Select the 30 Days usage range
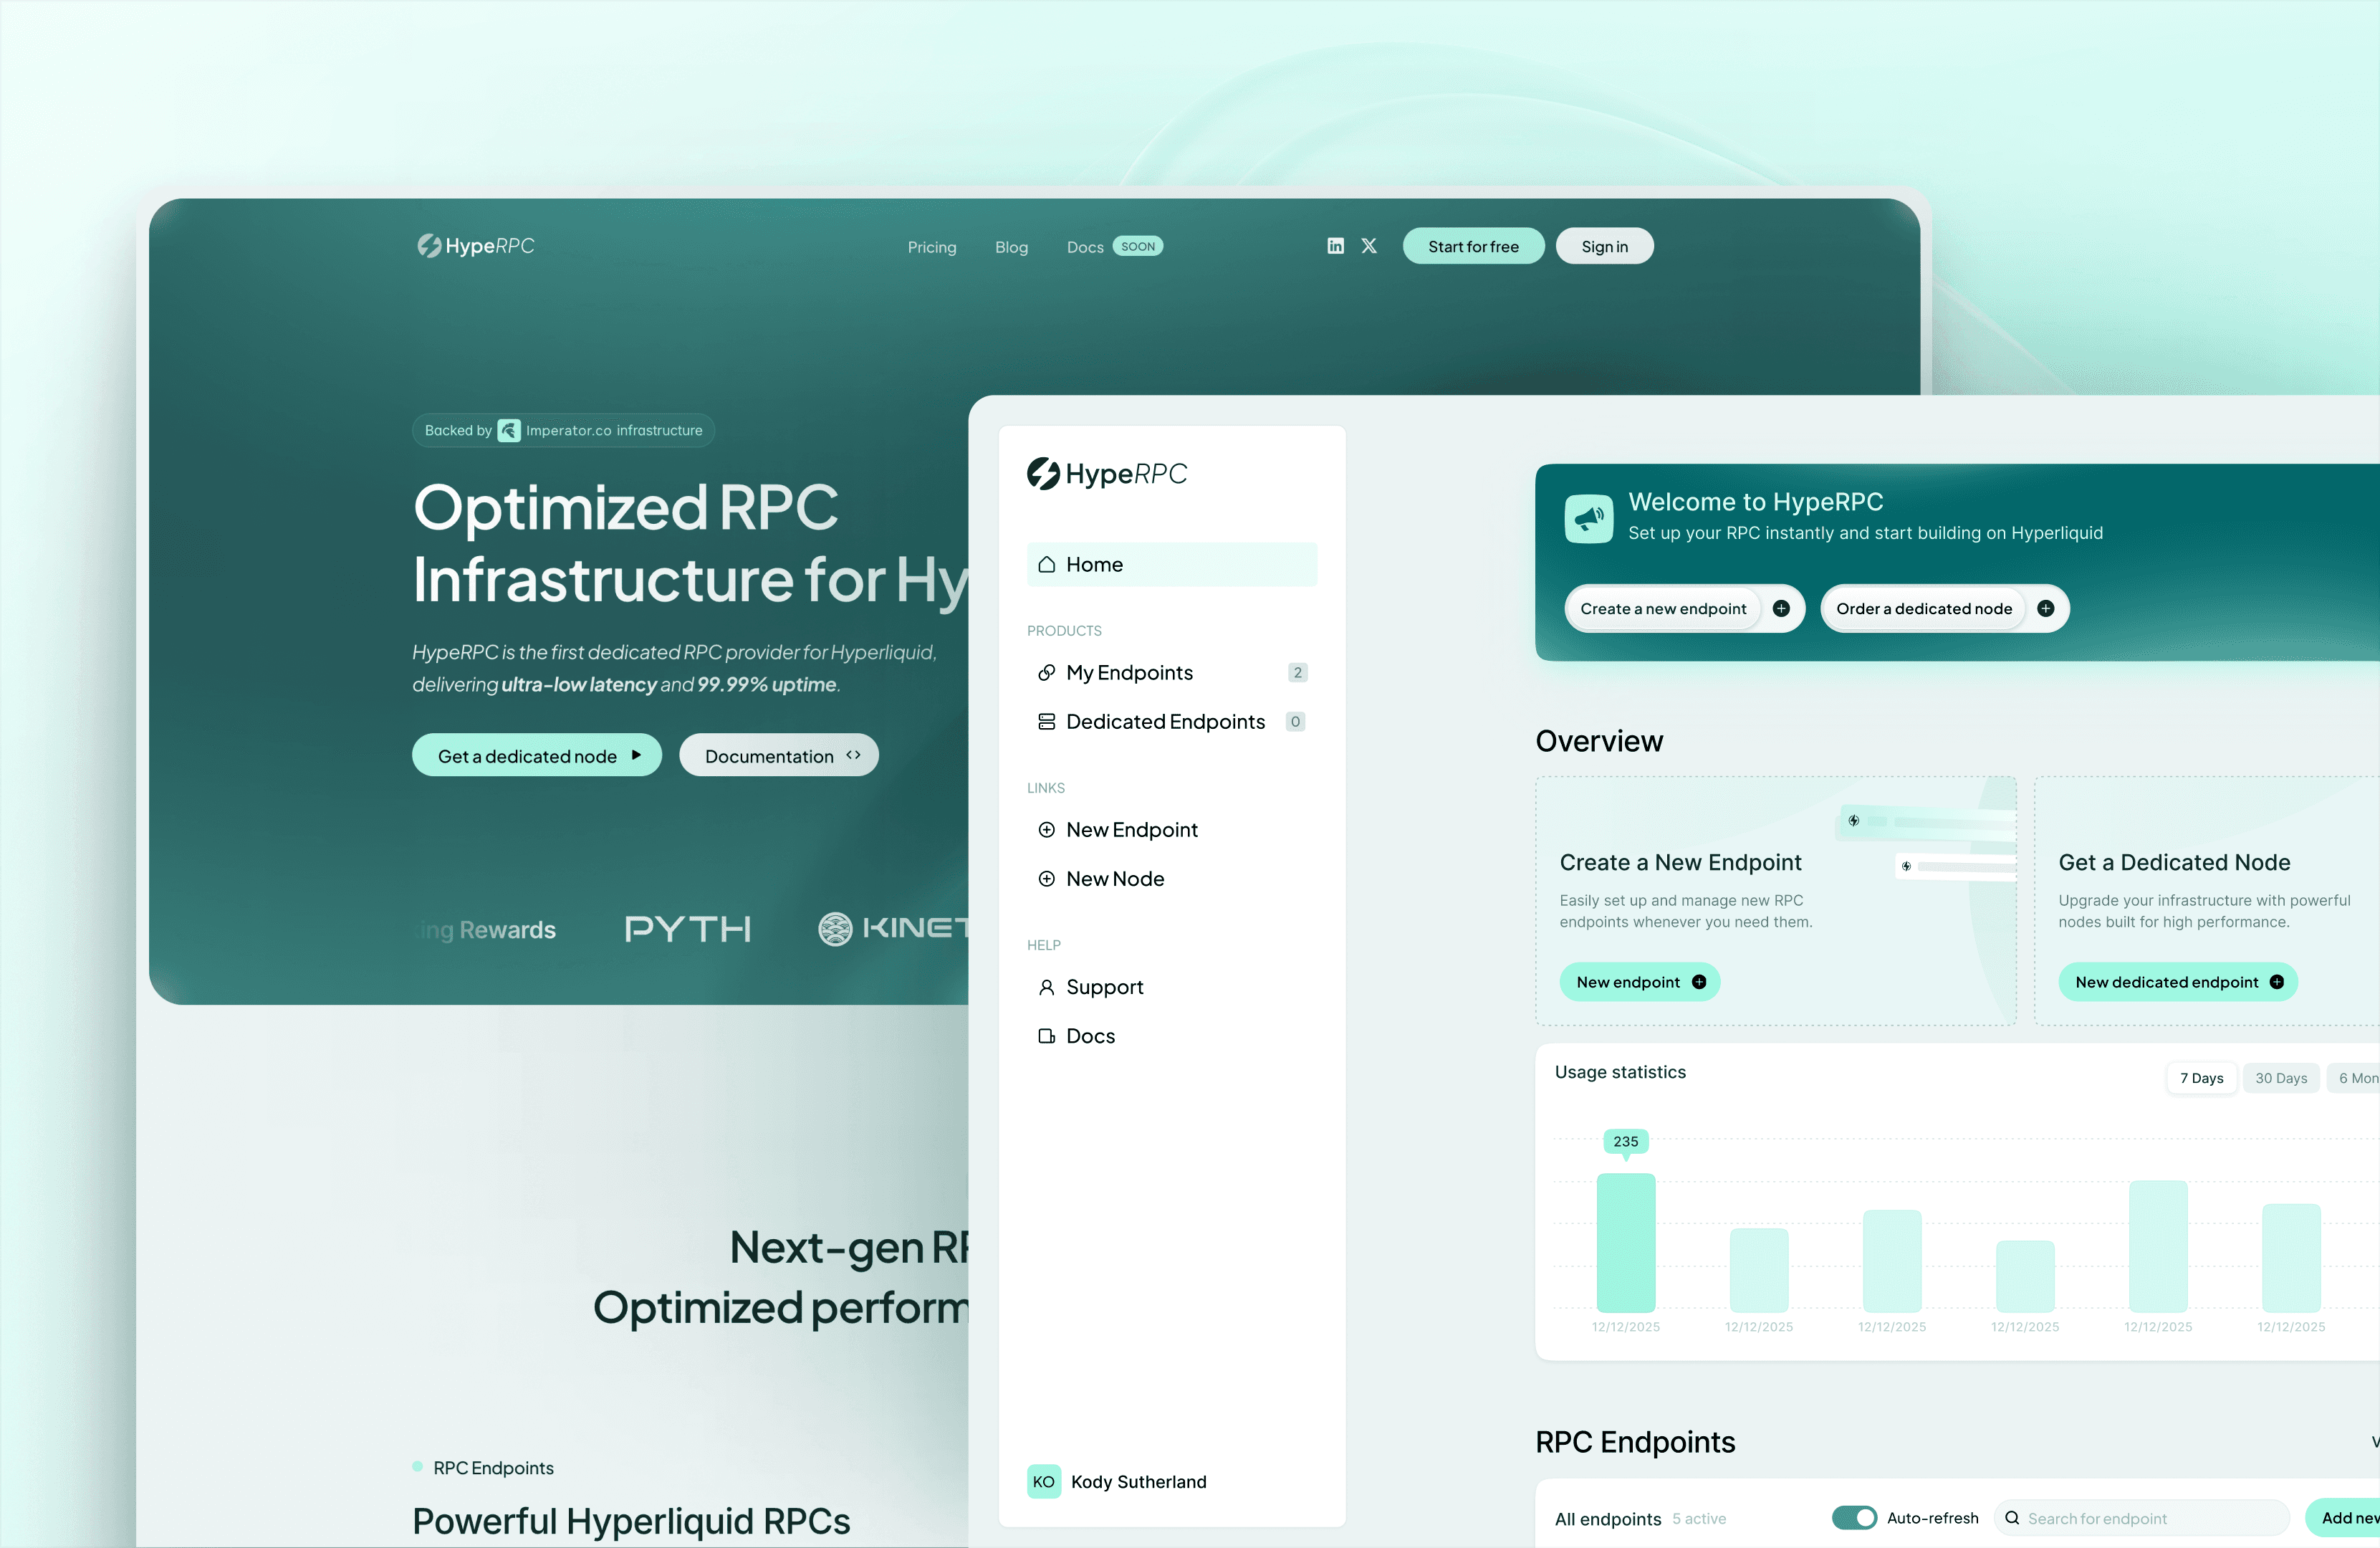The image size is (2380, 1548). pyautogui.click(x=2281, y=1078)
